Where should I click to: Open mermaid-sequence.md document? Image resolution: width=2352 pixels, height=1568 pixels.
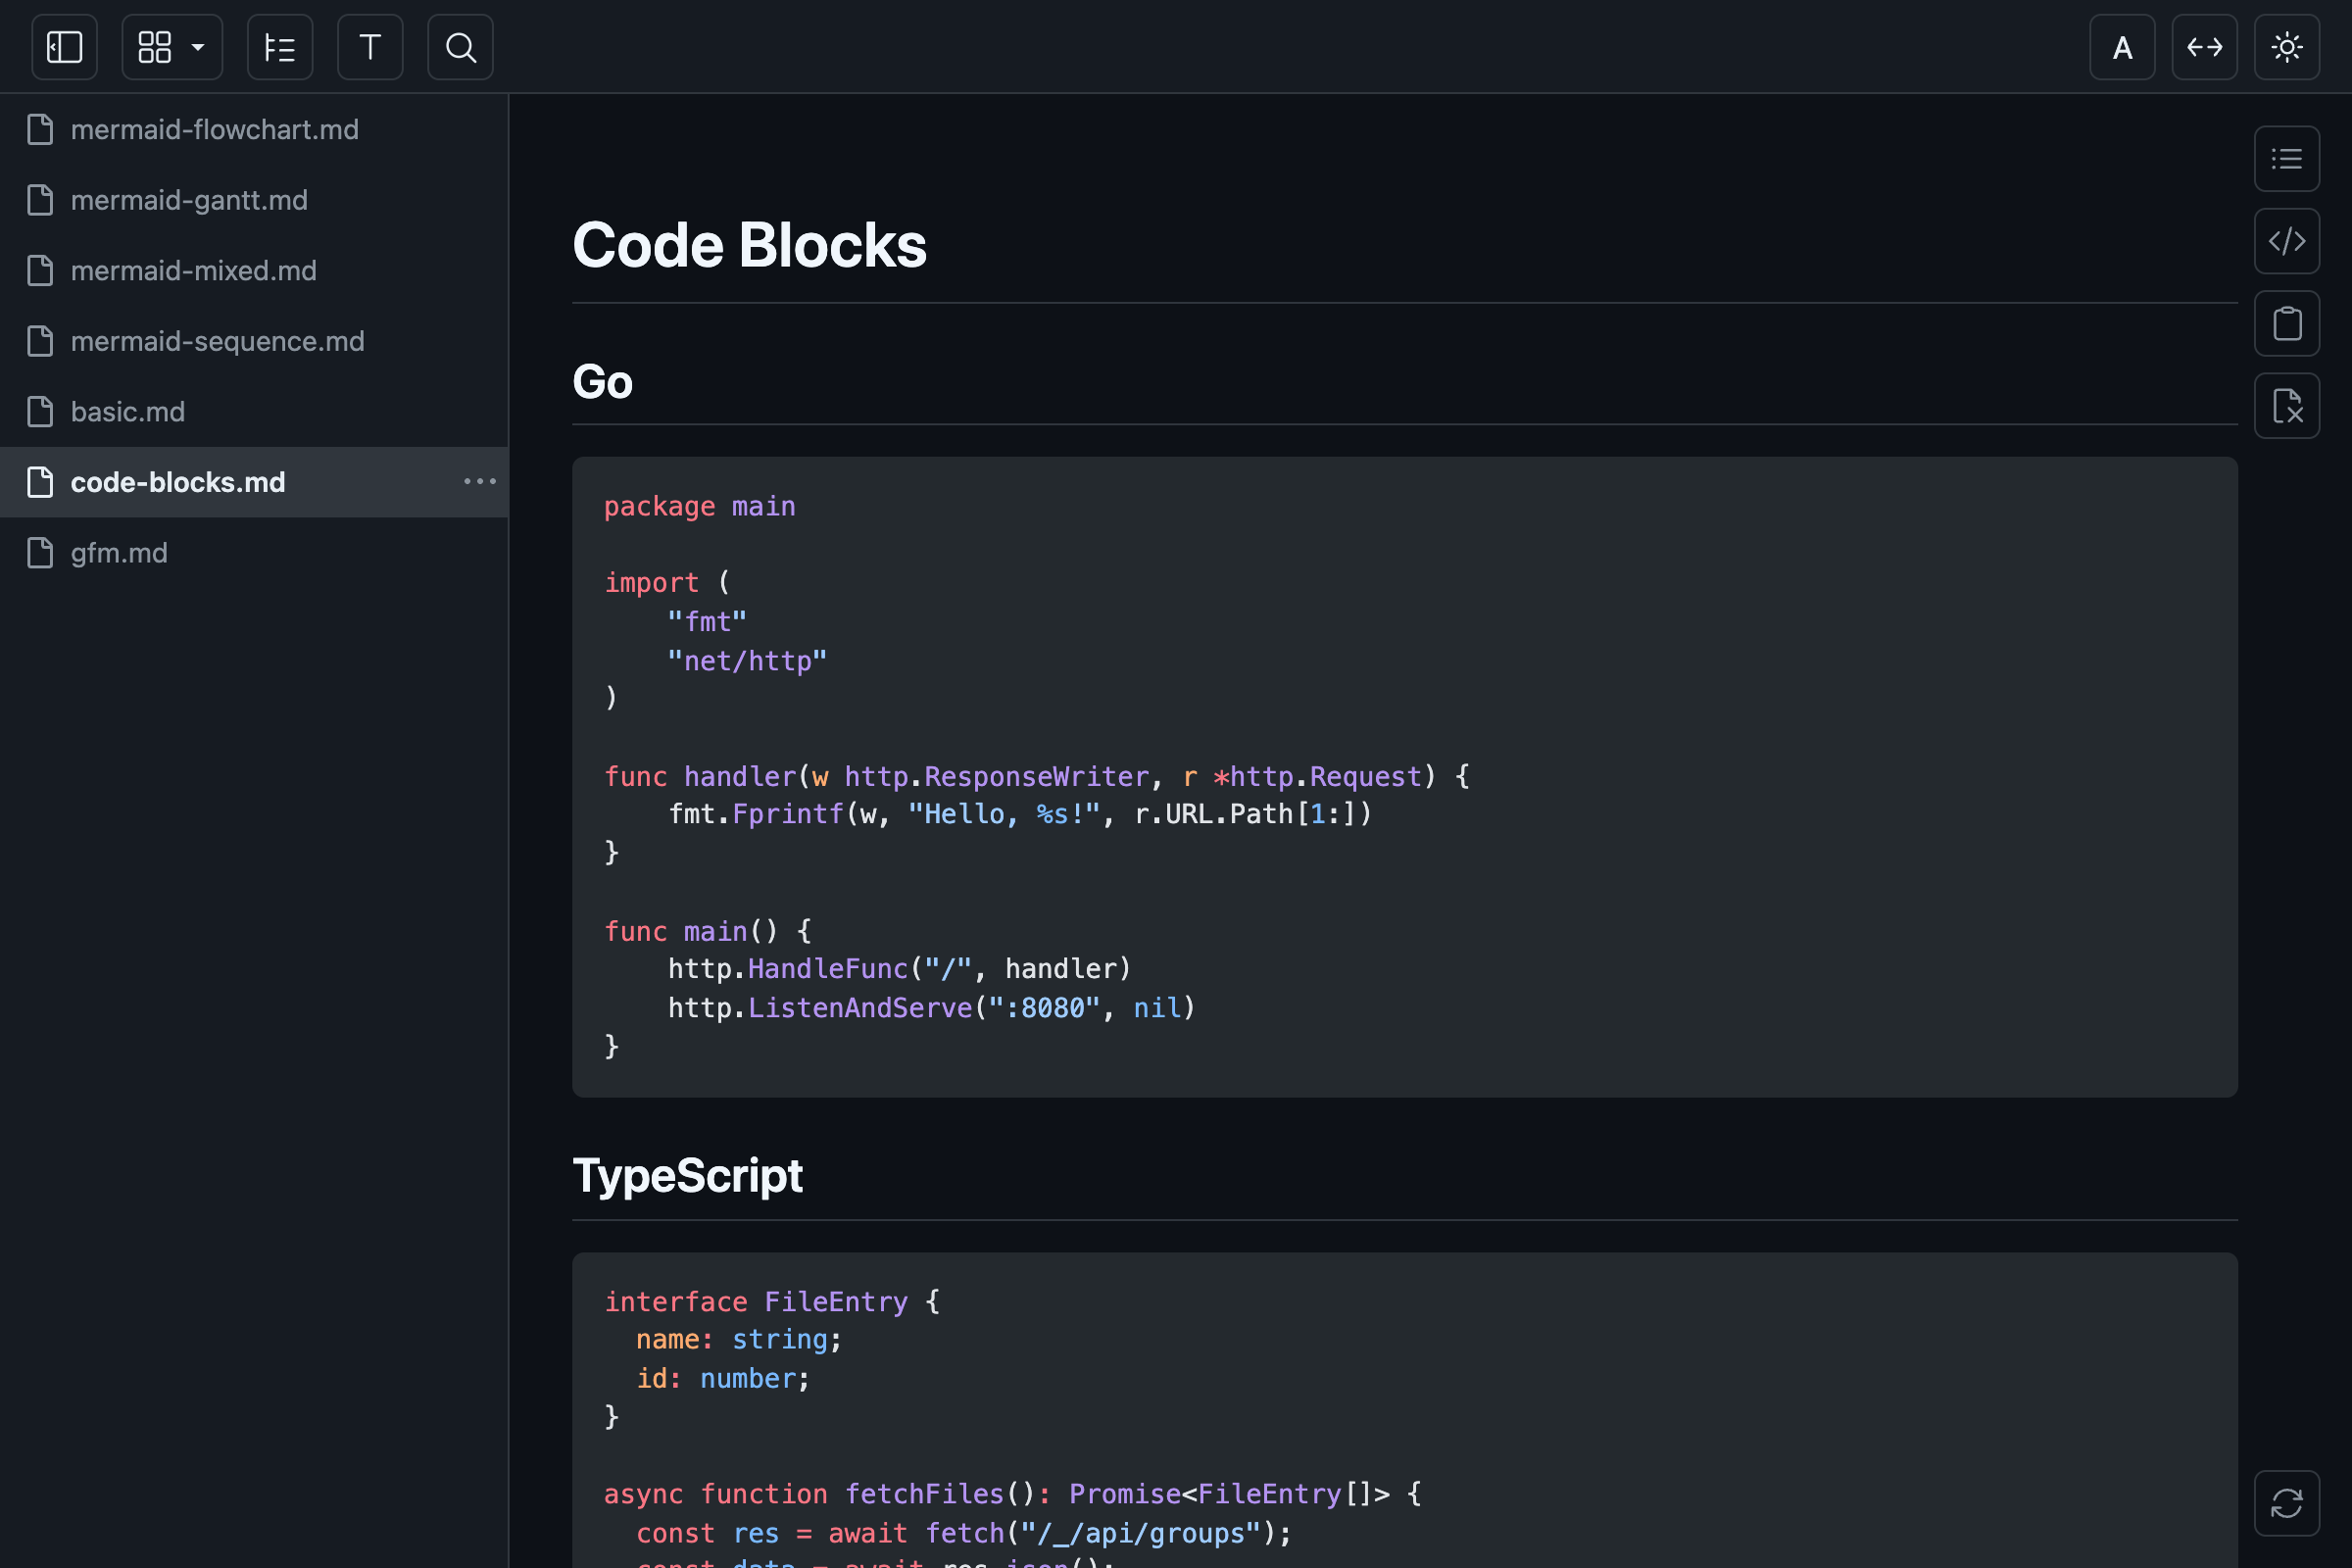(254, 341)
